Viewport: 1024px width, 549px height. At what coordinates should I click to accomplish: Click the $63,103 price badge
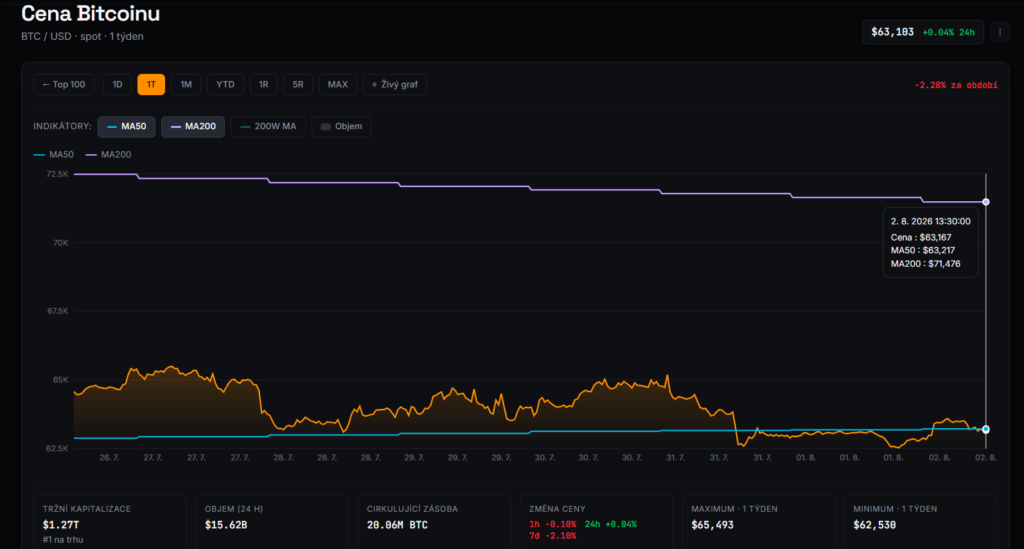click(923, 32)
